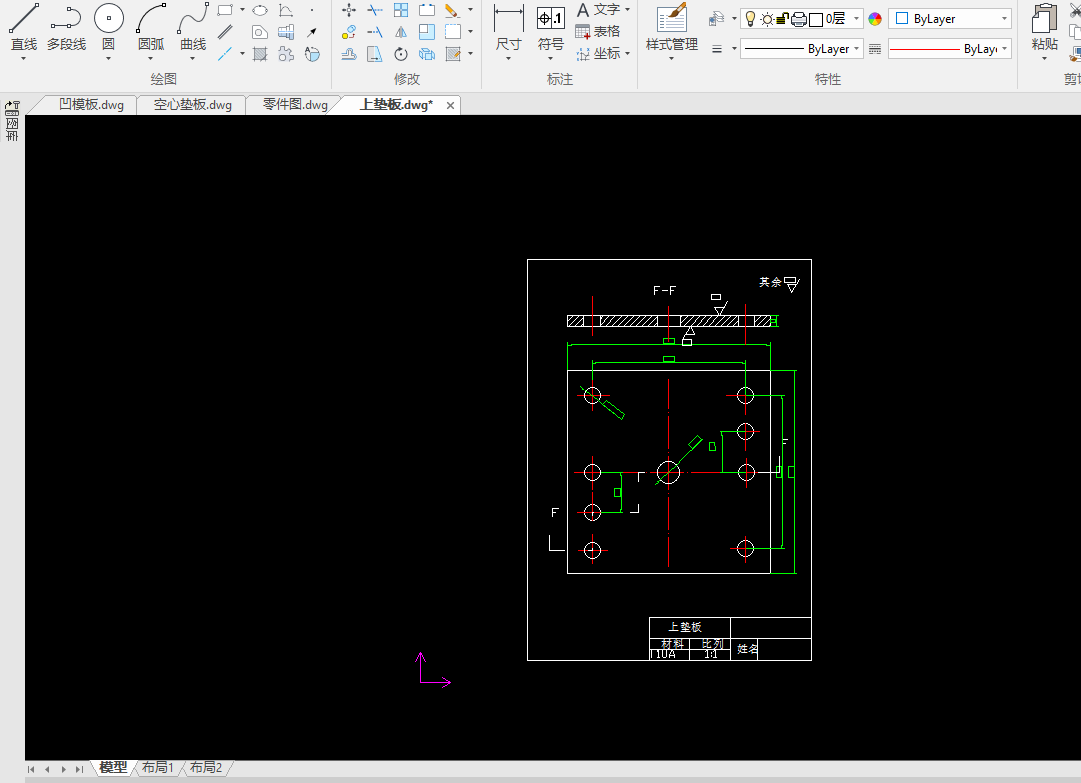This screenshot has height=783, width=1081.
Task: Click the layer color square swatch
Action: [816, 19]
